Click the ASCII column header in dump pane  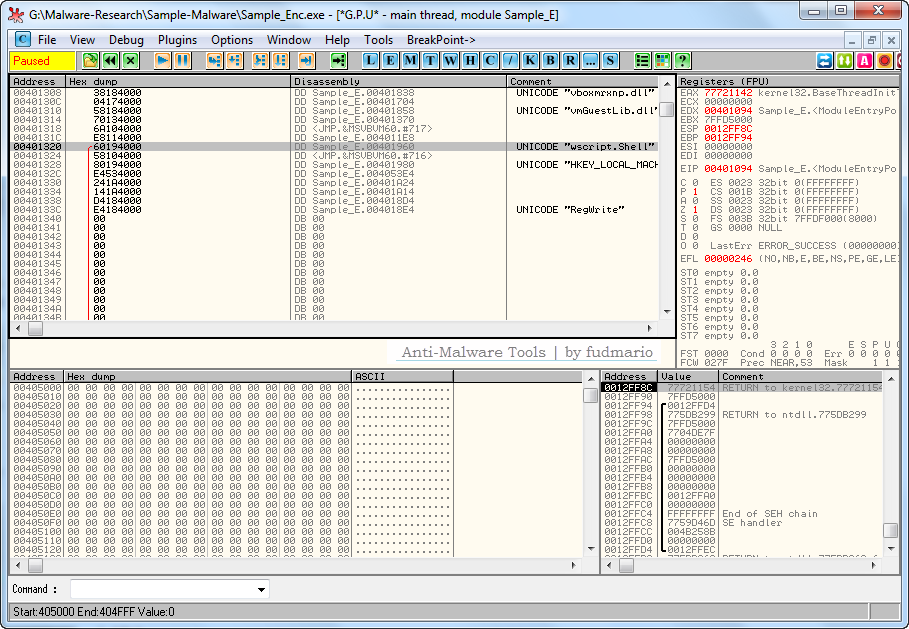[x=402, y=377]
